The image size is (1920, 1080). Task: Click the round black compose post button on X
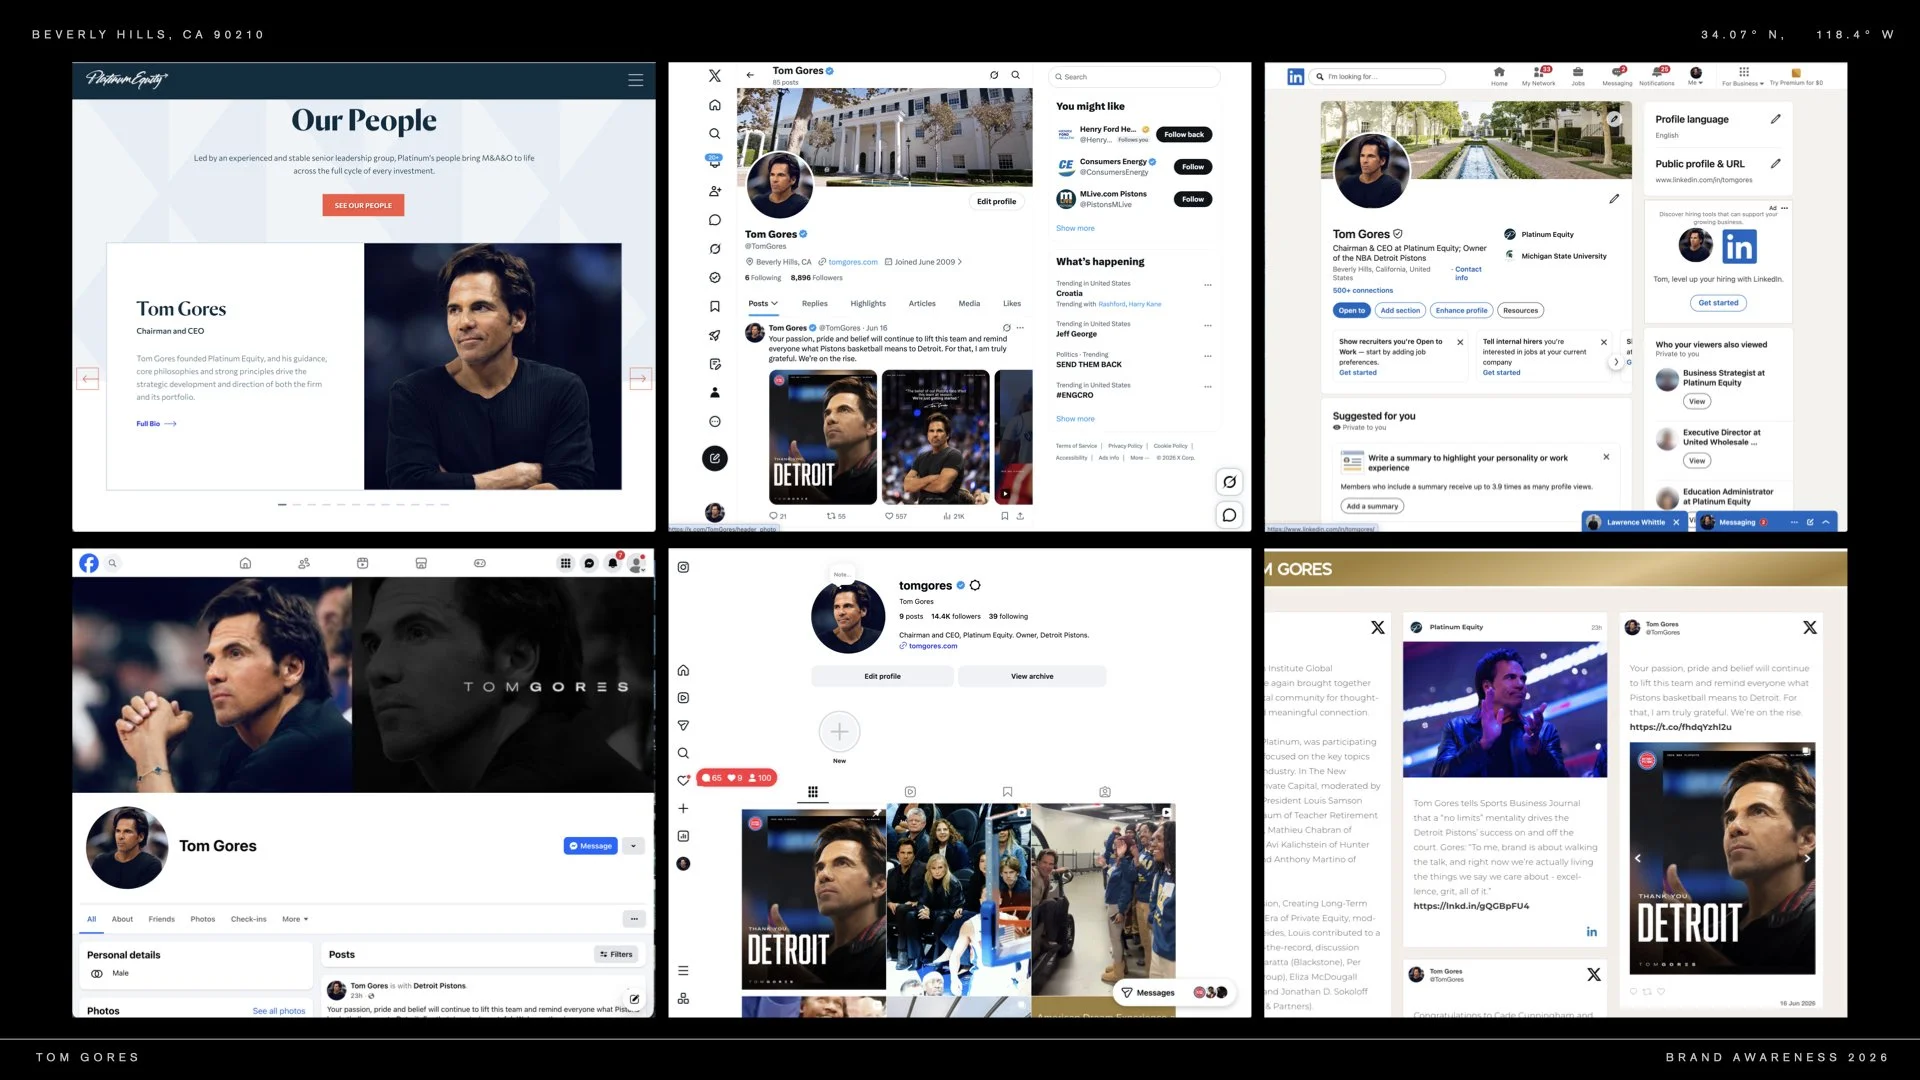pos(714,458)
